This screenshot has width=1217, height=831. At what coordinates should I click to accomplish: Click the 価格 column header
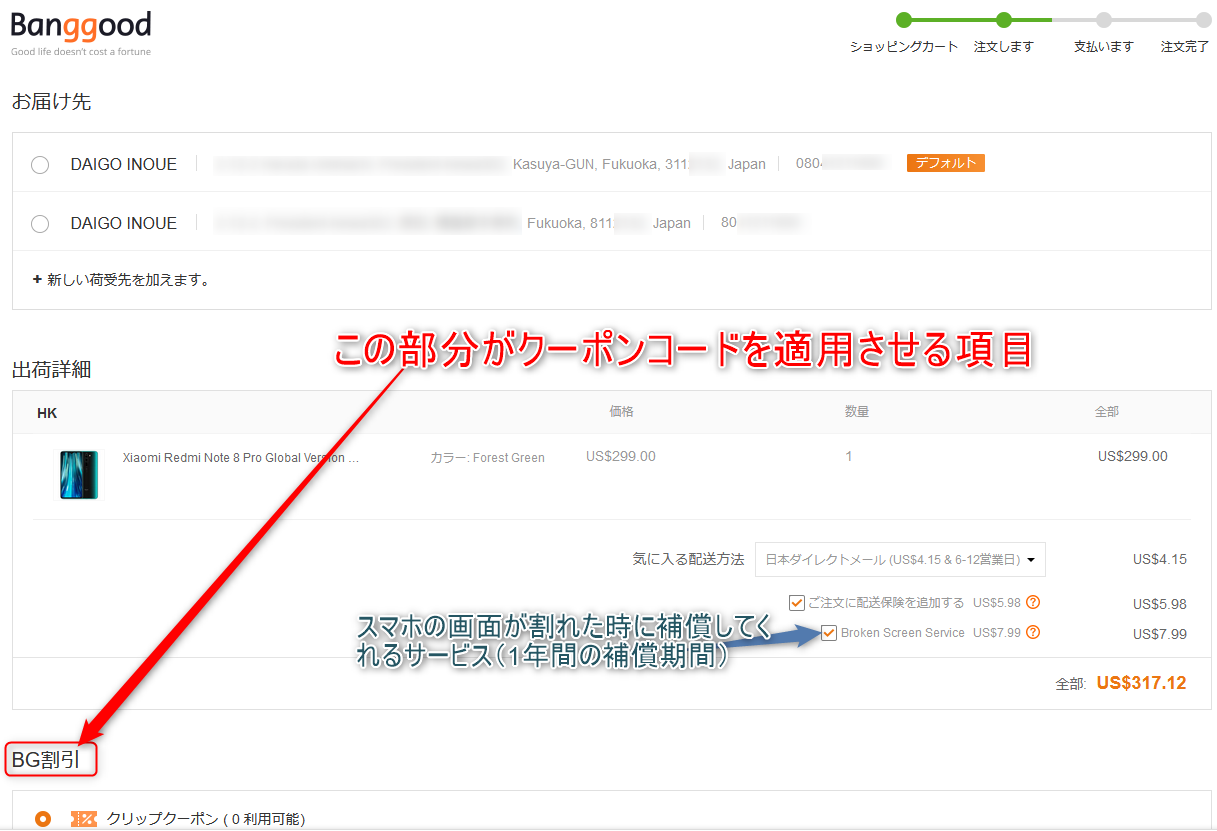(622, 411)
